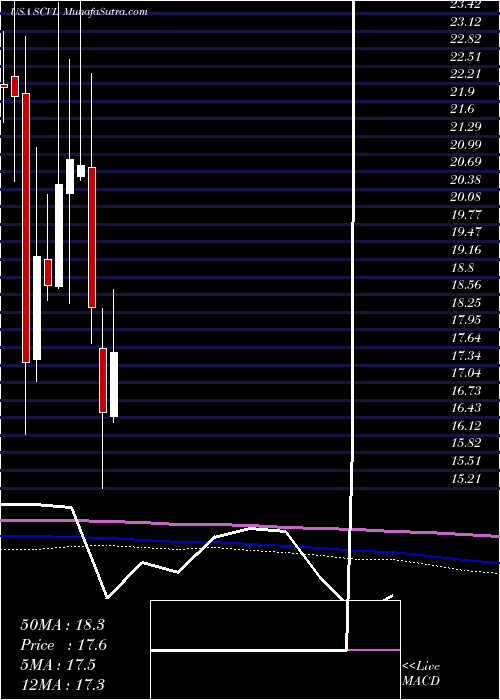The image size is (500, 700).
Task: Click the 15.21 price axis label
Action: point(466,479)
